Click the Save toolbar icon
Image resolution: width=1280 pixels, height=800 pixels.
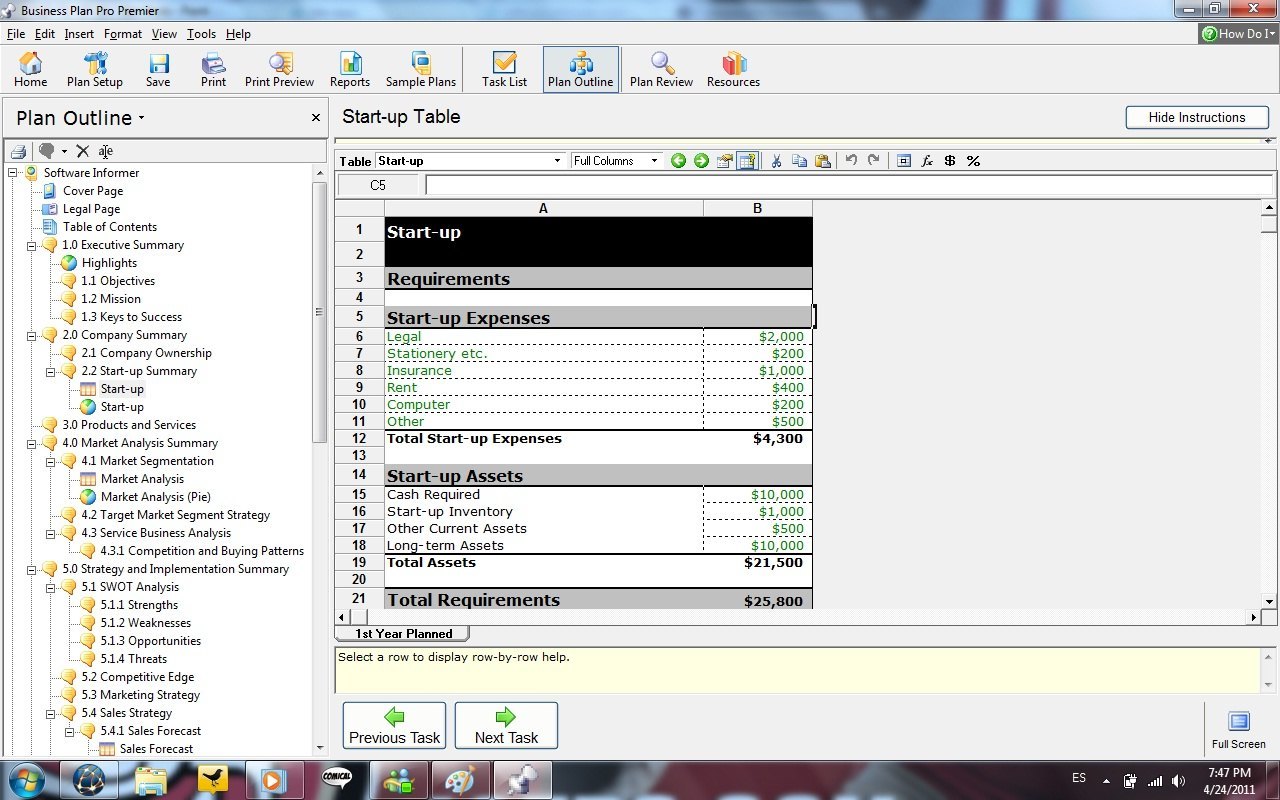[158, 70]
